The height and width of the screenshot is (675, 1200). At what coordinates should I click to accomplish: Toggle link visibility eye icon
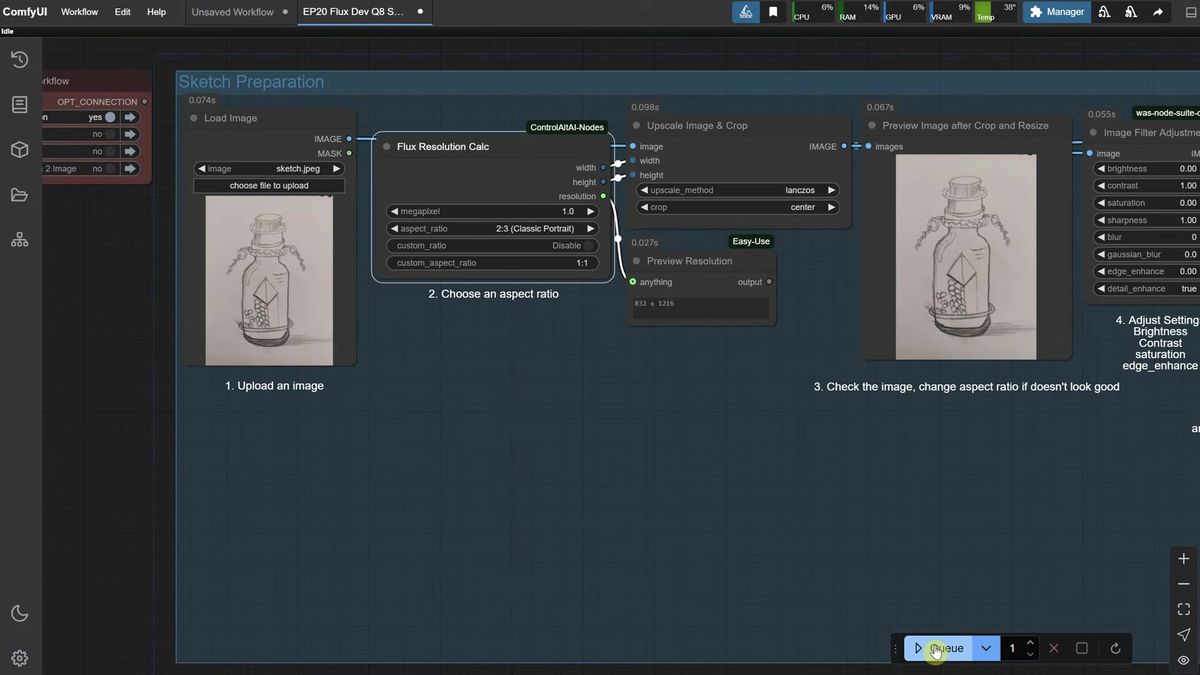(1184, 660)
